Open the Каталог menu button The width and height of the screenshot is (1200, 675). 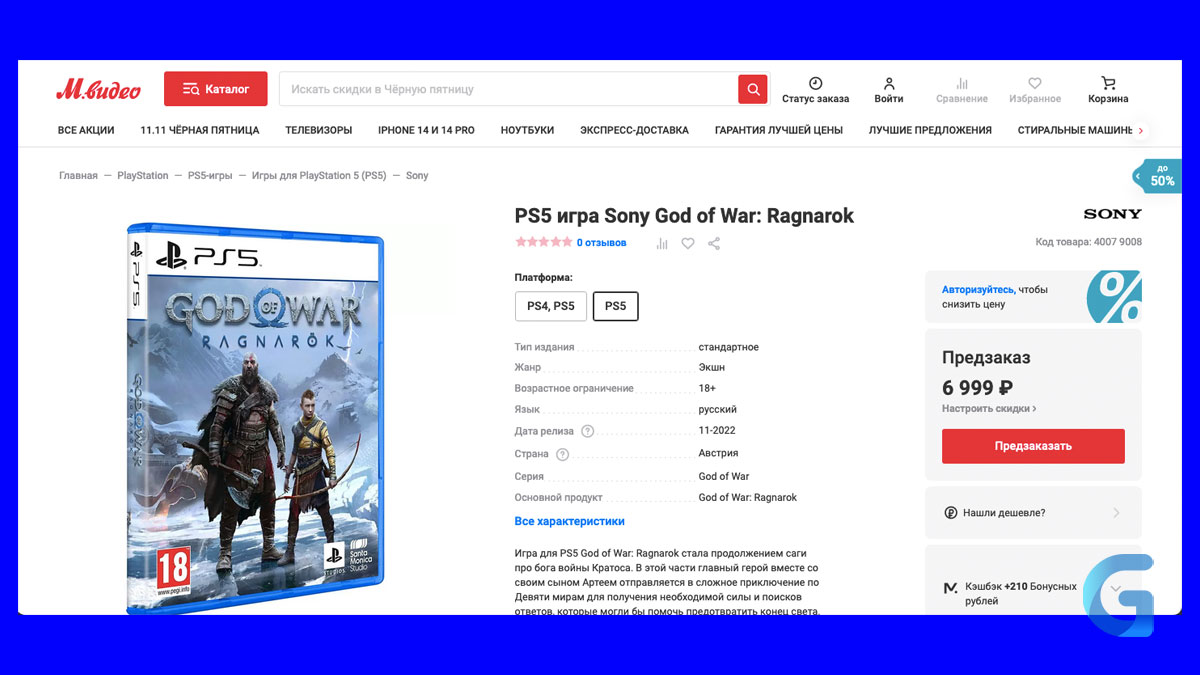click(x=215, y=89)
